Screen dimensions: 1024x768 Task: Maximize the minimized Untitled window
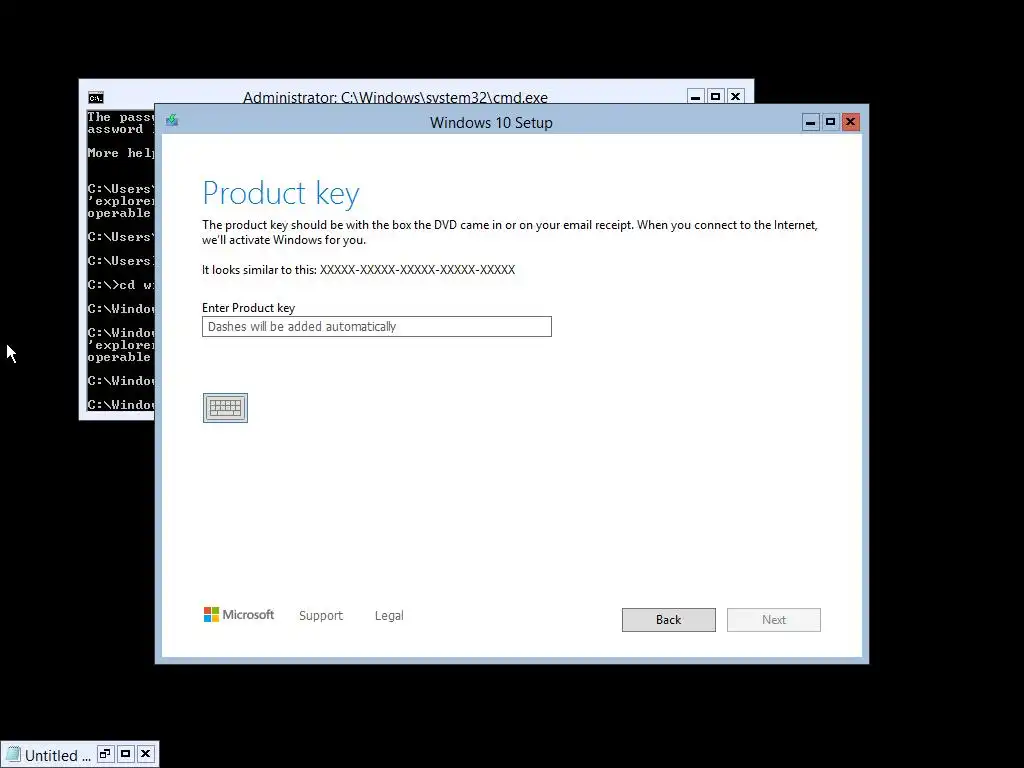tap(125, 754)
